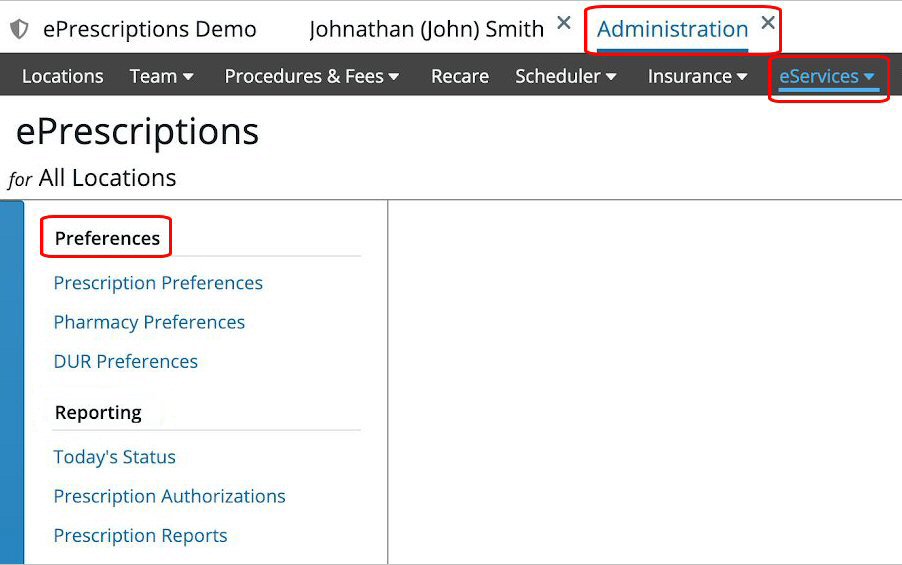Click the blue vertical strip on the left edge

pos(12,380)
